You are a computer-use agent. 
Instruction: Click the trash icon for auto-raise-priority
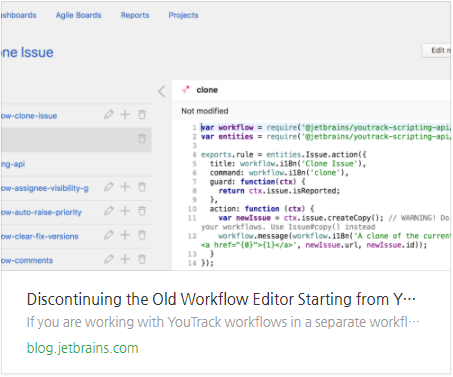point(142,211)
